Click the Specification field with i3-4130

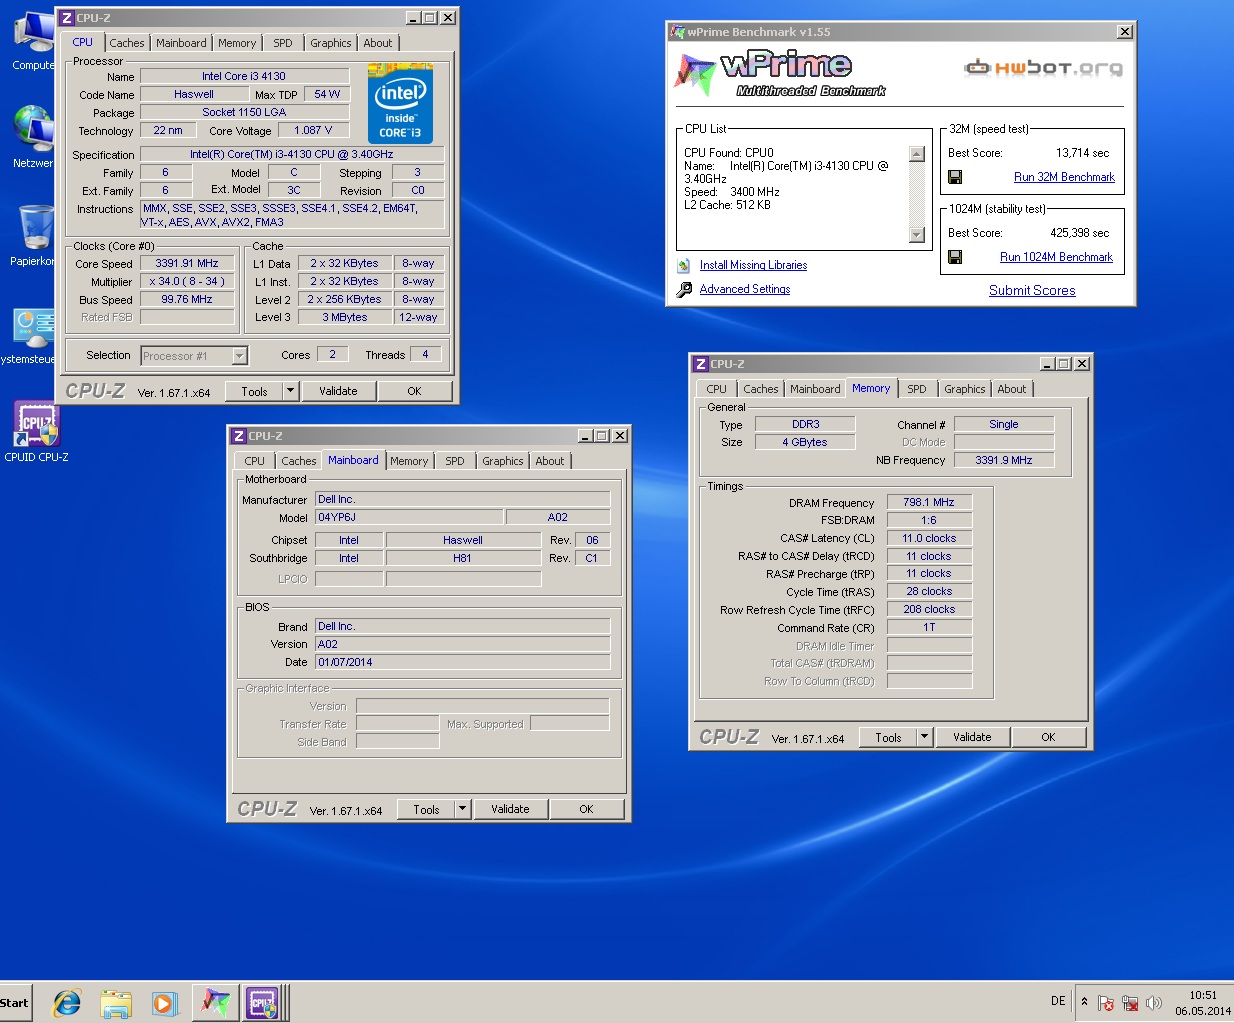292,154
